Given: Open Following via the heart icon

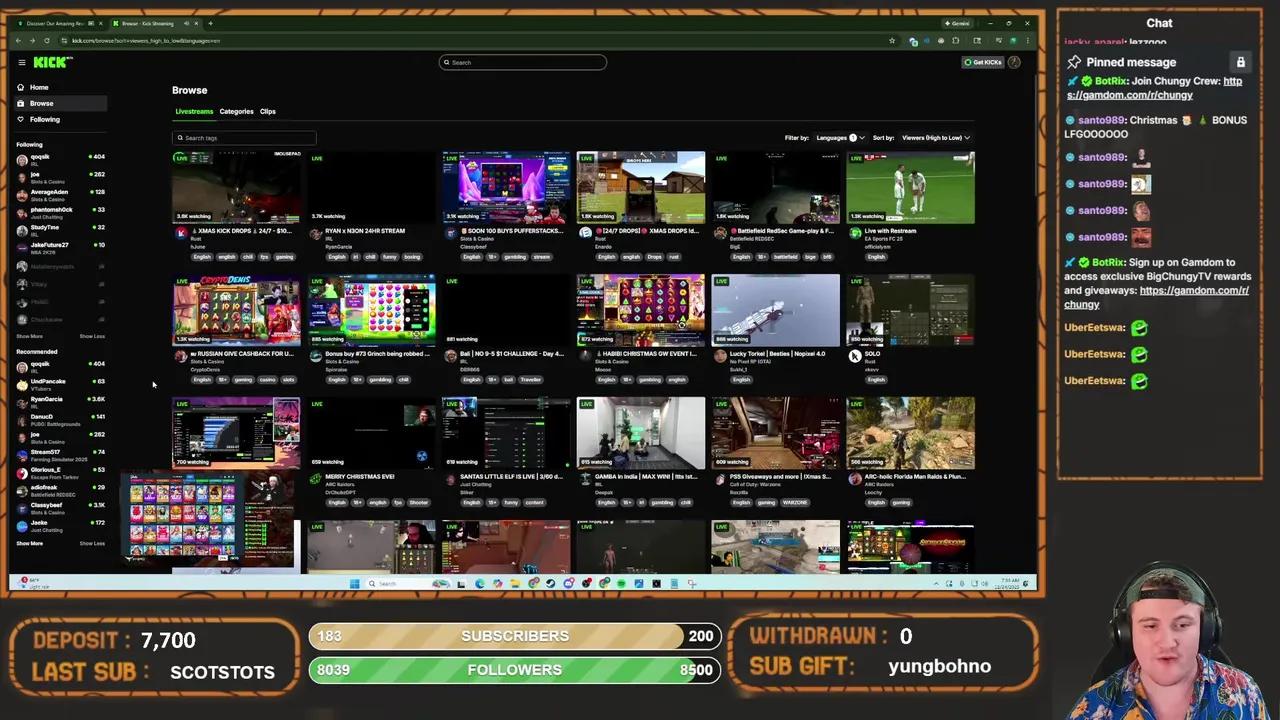Looking at the screenshot, I should point(20,119).
